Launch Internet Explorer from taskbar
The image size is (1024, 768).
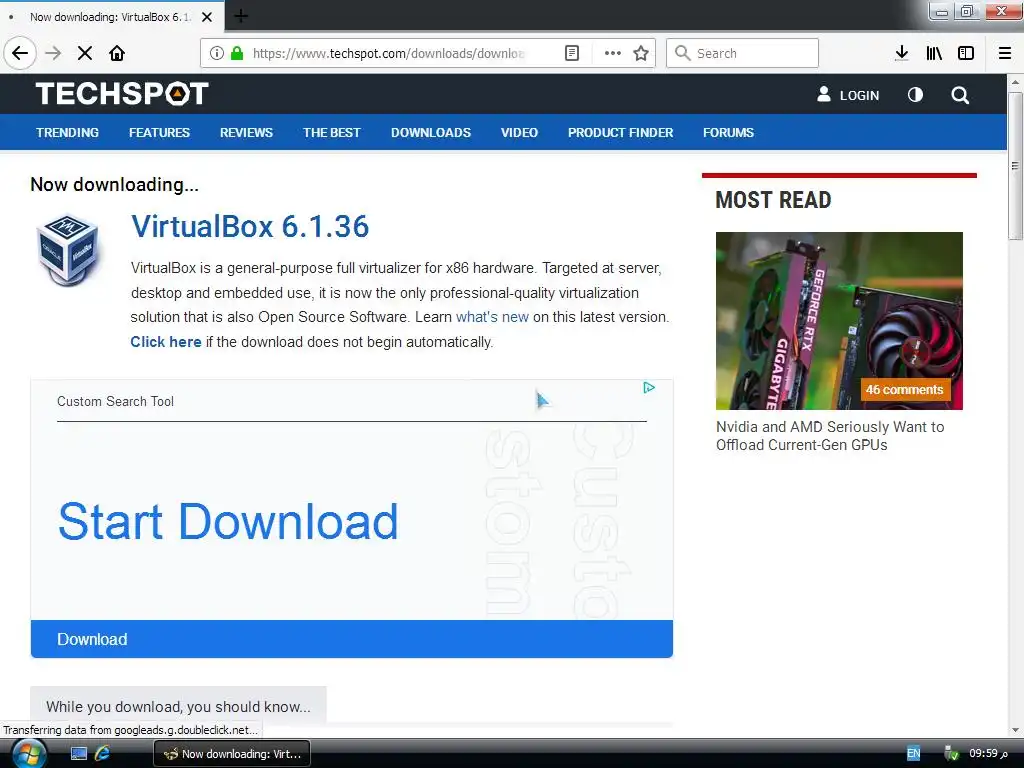[x=103, y=754]
